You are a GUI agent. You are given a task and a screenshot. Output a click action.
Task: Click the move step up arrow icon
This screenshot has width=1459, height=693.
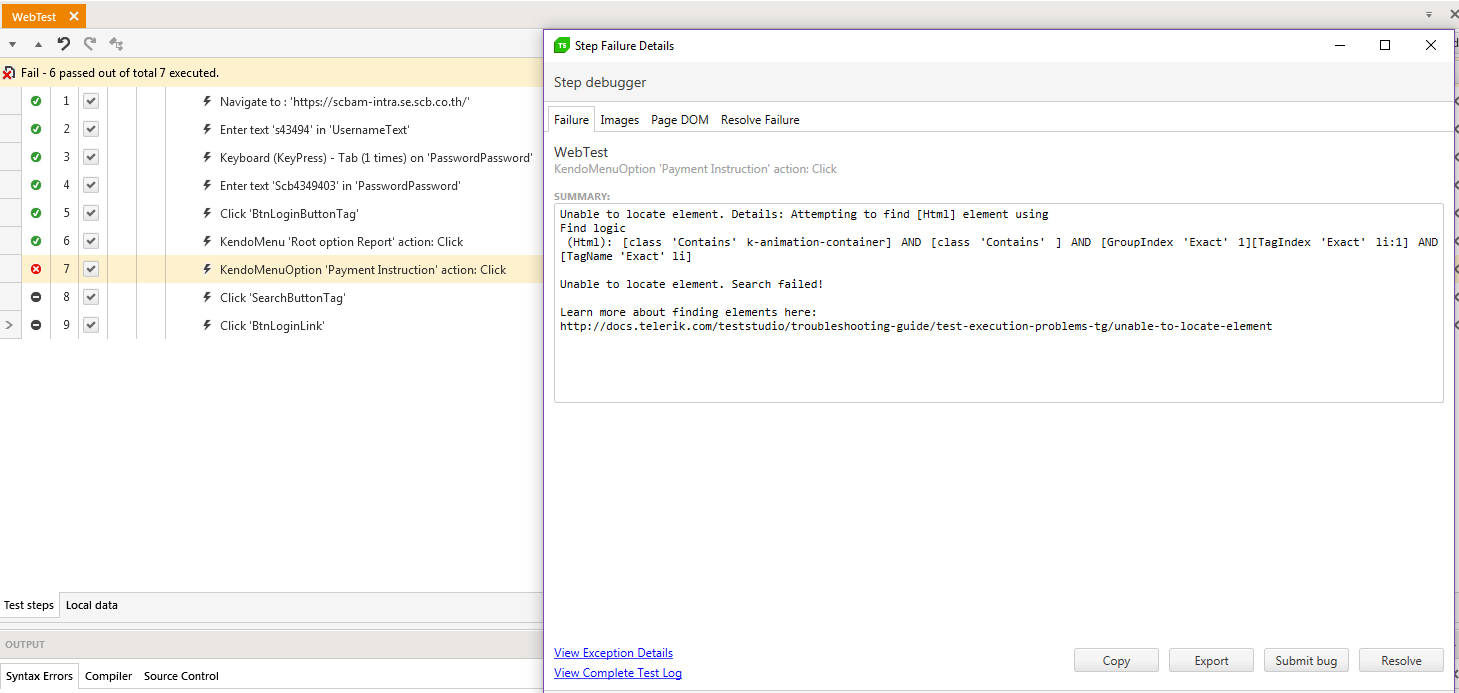click(38, 44)
